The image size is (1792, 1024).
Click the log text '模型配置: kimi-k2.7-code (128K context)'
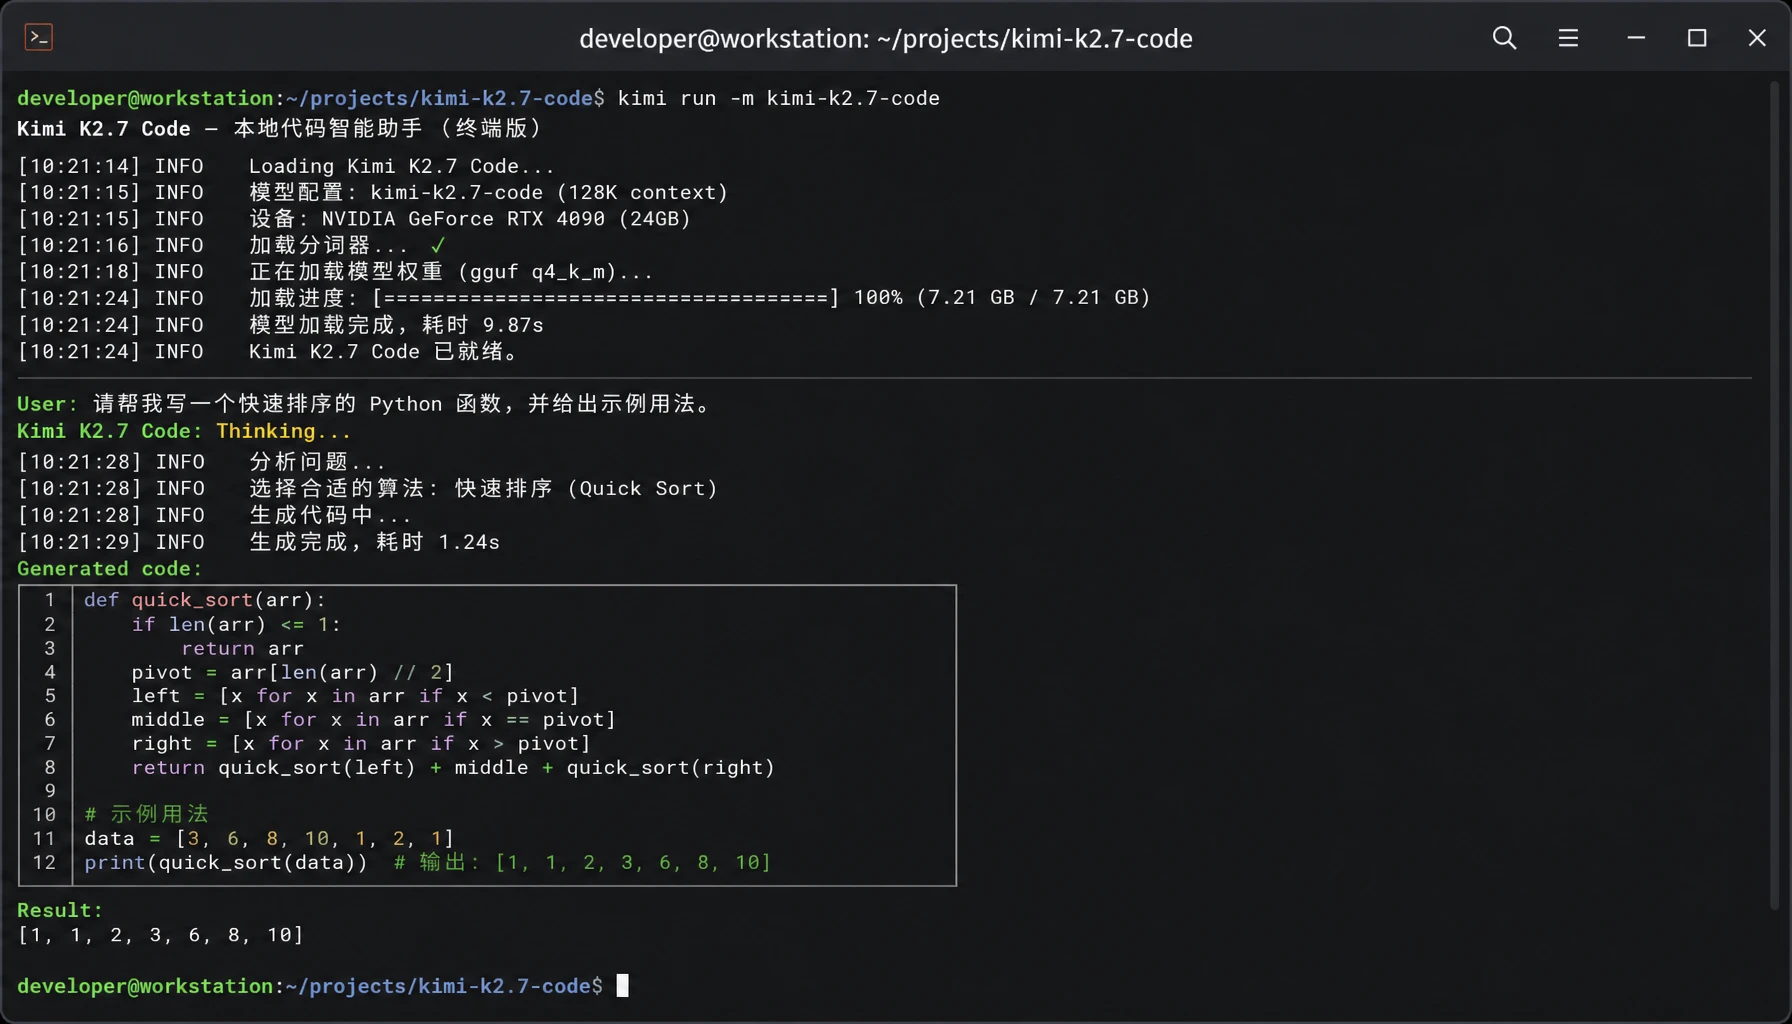[x=489, y=192]
